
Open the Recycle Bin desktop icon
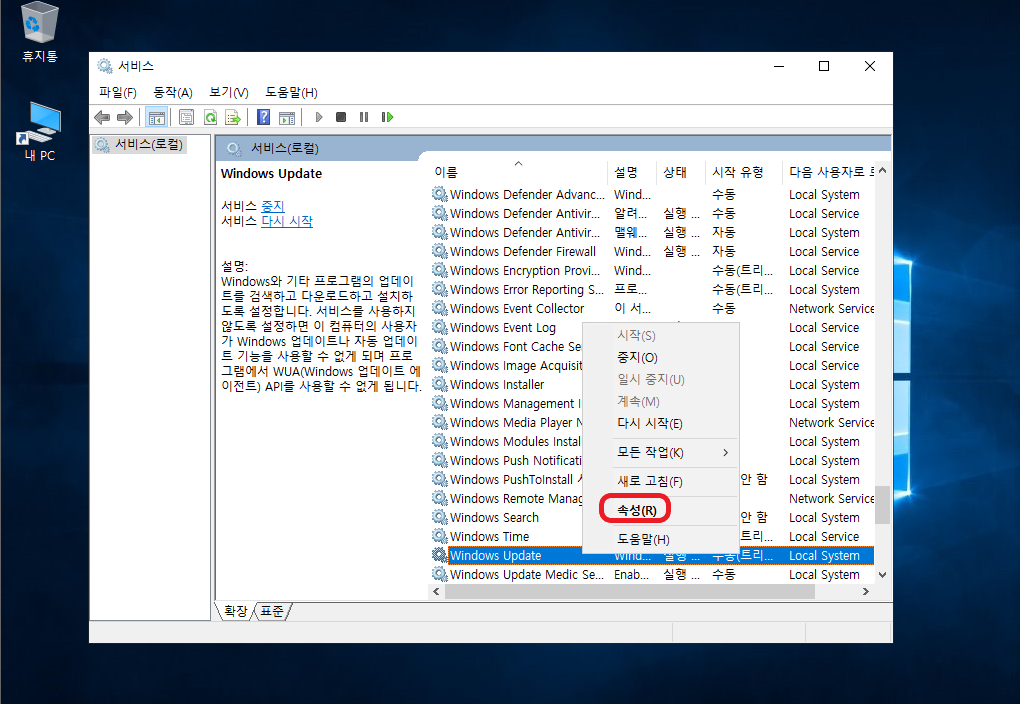[40, 32]
